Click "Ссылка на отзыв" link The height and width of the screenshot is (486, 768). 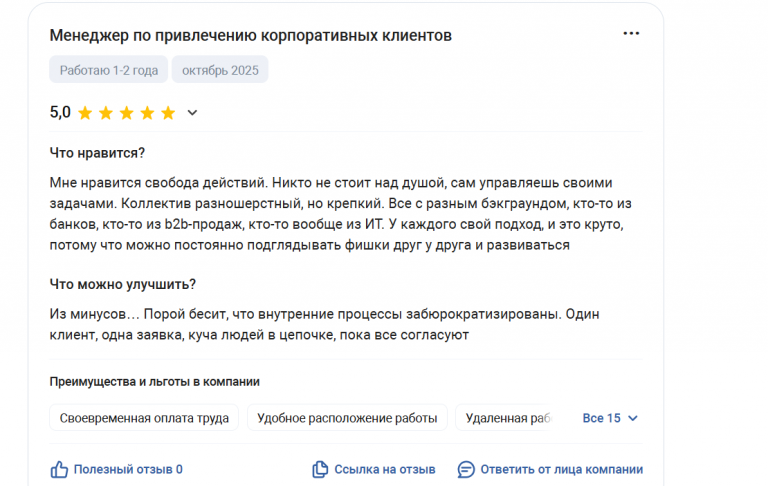(384, 469)
